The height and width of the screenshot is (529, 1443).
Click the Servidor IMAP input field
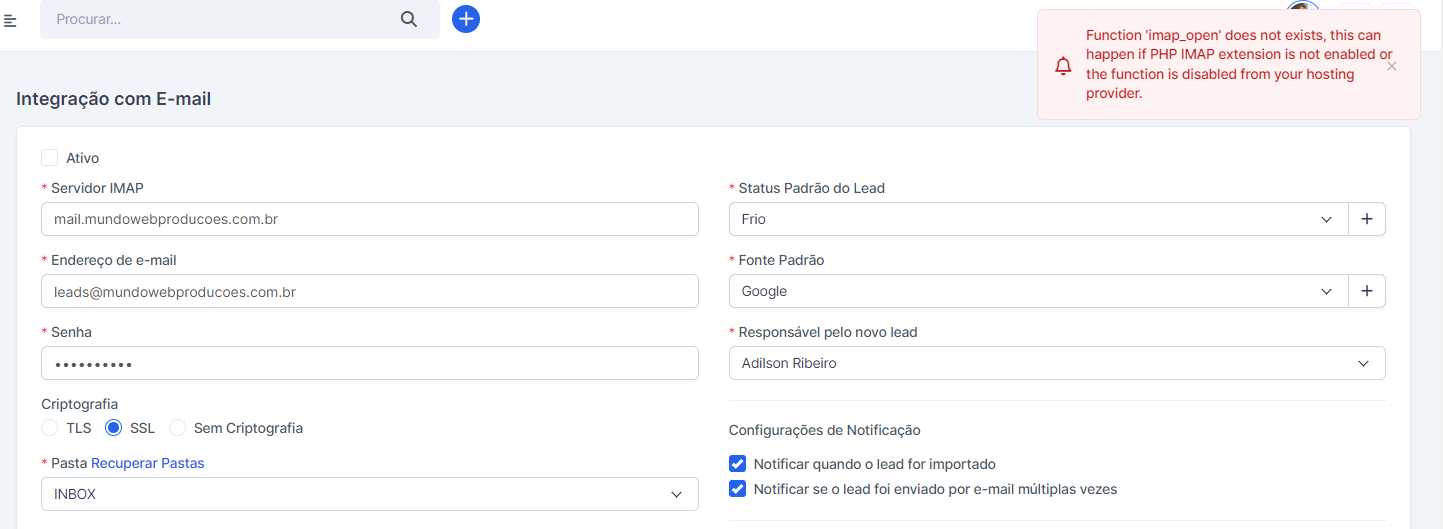(x=369, y=219)
